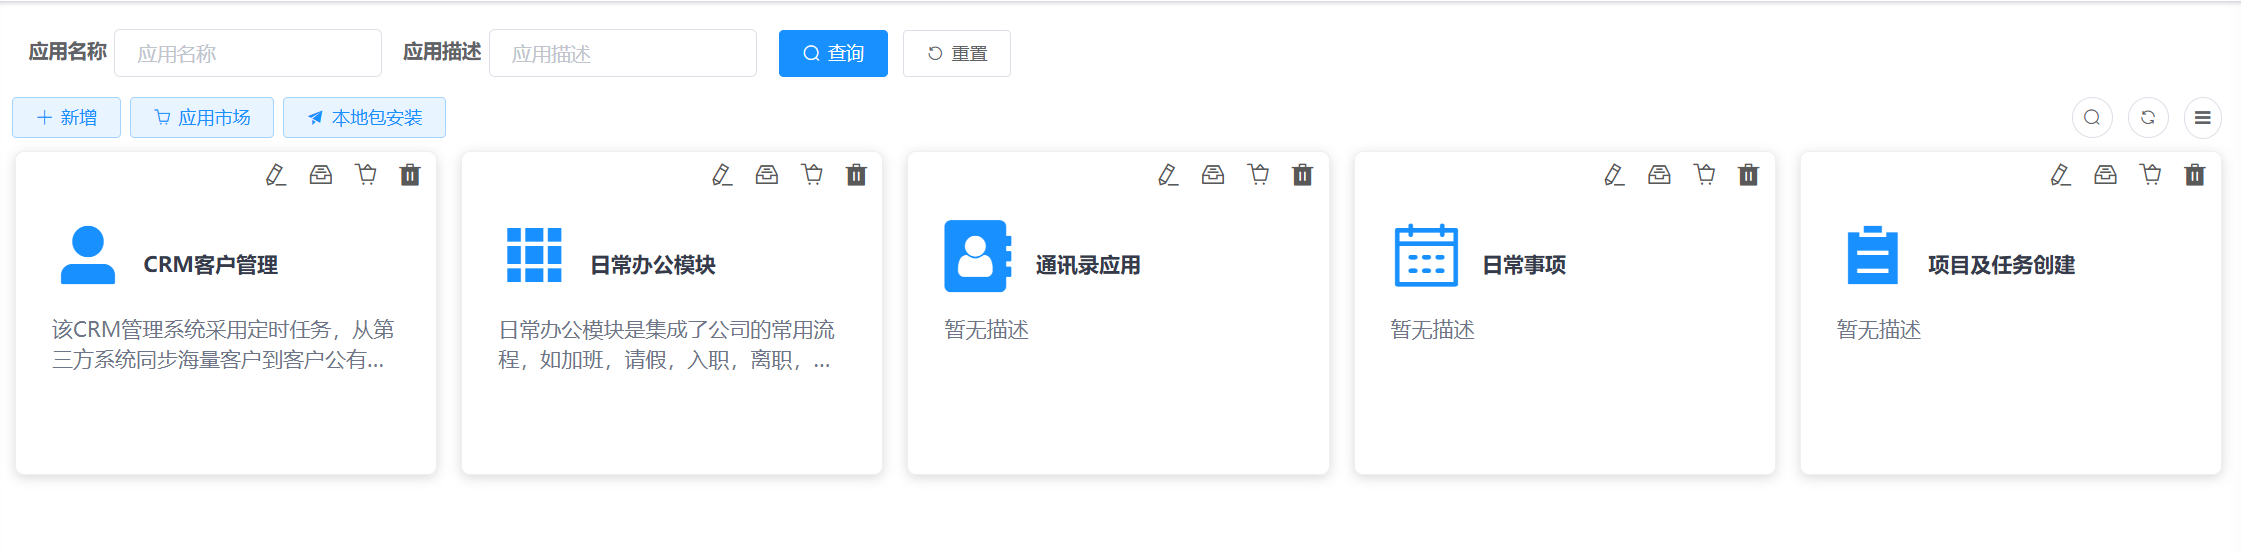Click the 查询 search button

833,53
